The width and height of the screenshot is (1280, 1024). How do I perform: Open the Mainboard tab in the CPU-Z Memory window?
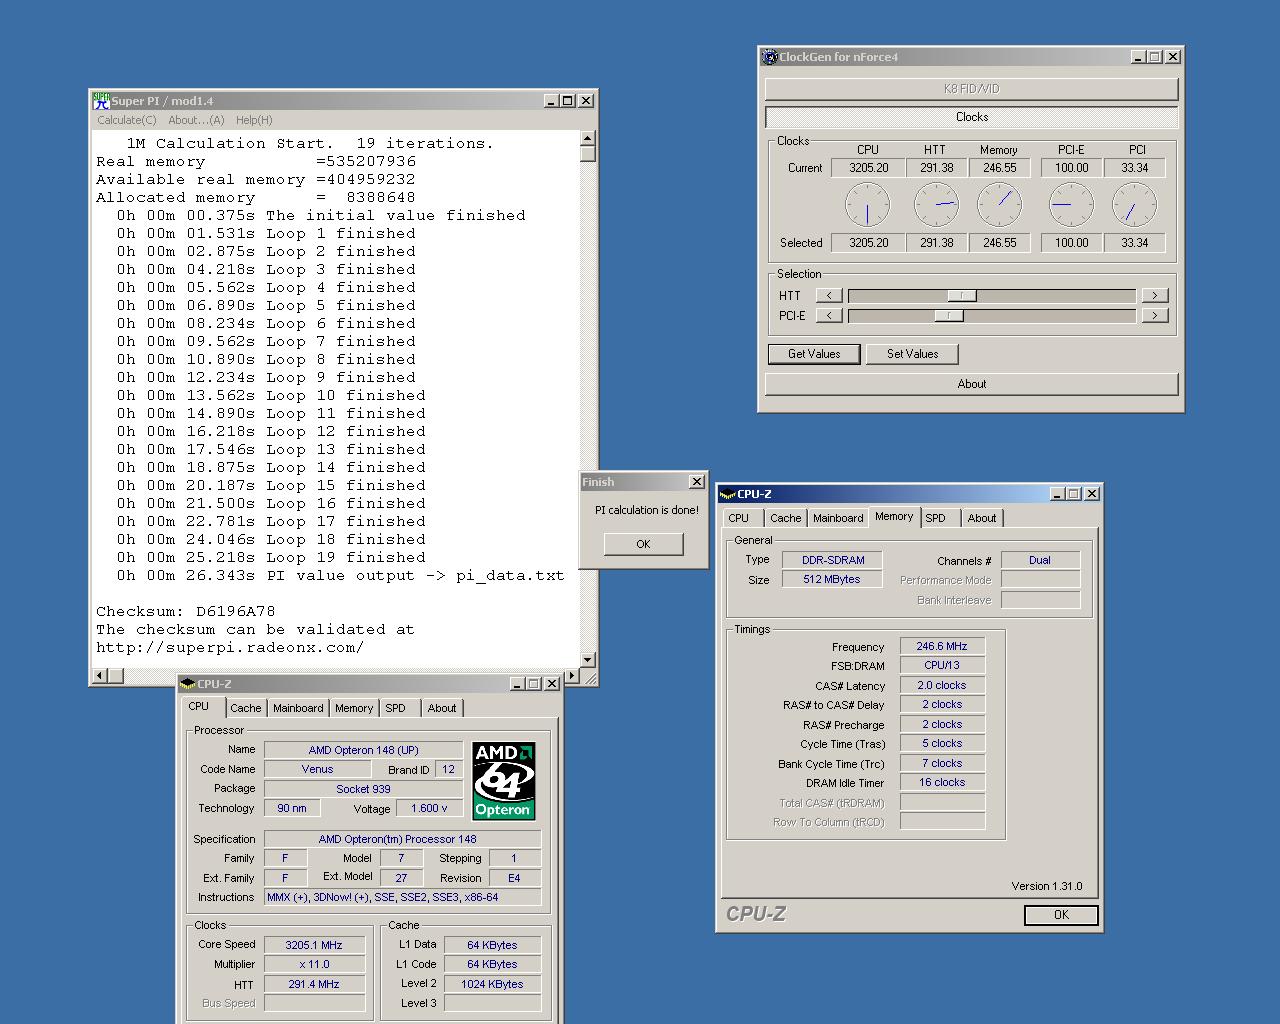coord(838,518)
